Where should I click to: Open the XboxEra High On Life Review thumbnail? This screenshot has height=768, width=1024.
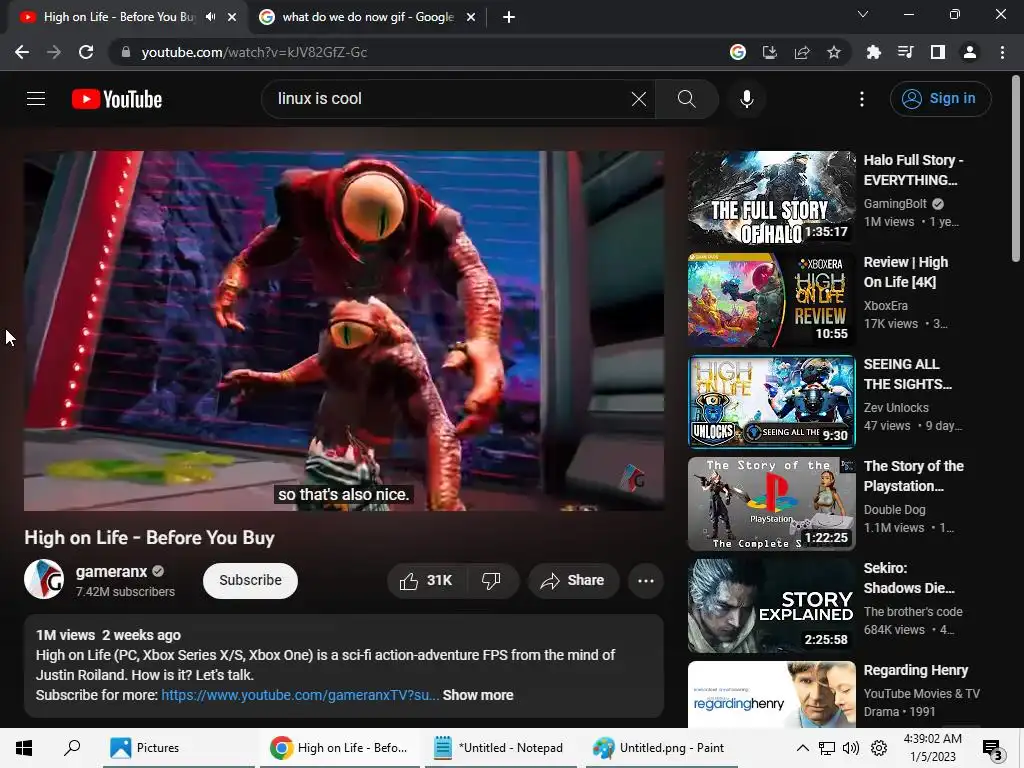(771, 300)
